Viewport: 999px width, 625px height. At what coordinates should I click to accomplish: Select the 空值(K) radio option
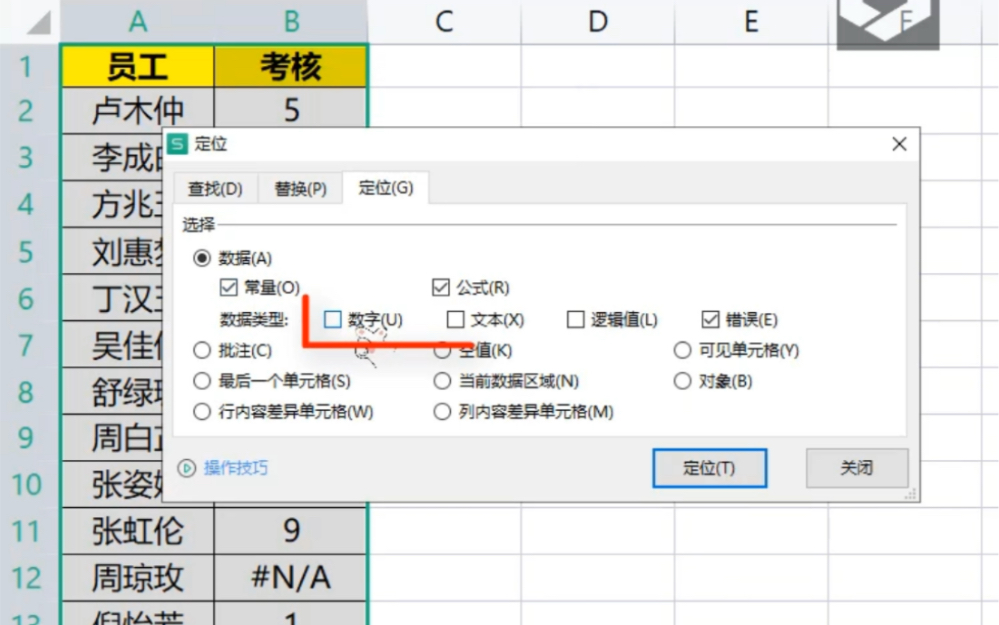tap(440, 350)
